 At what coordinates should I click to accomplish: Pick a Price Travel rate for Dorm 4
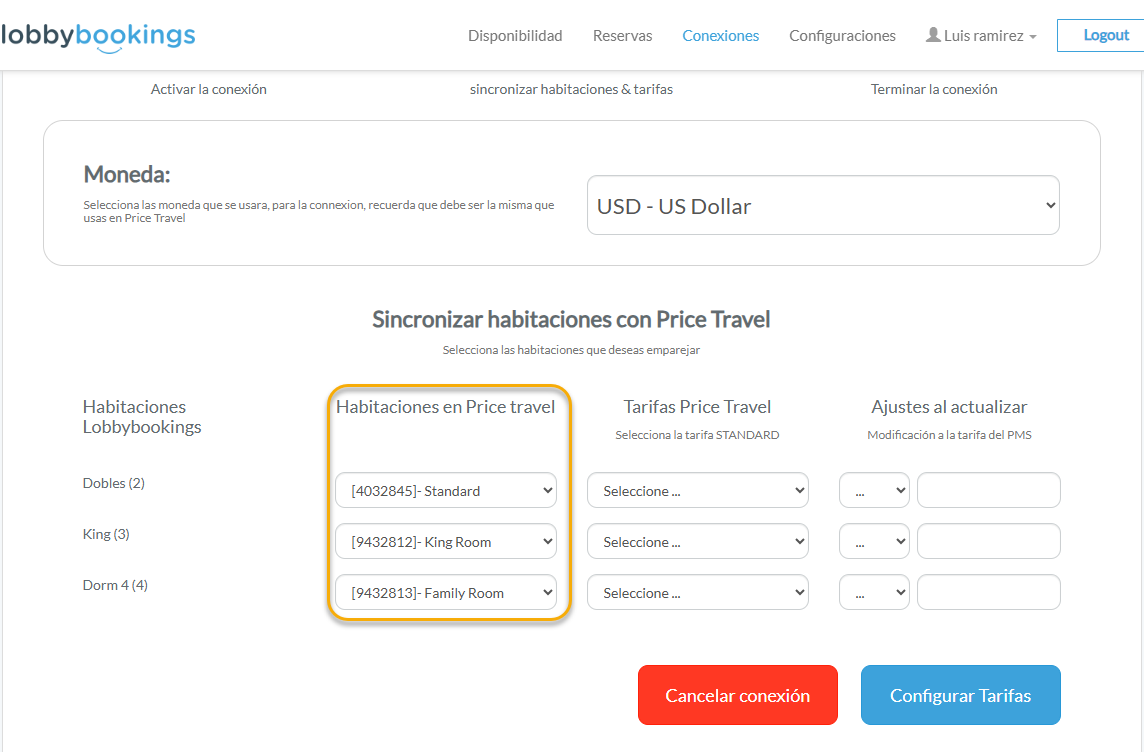click(x=697, y=593)
